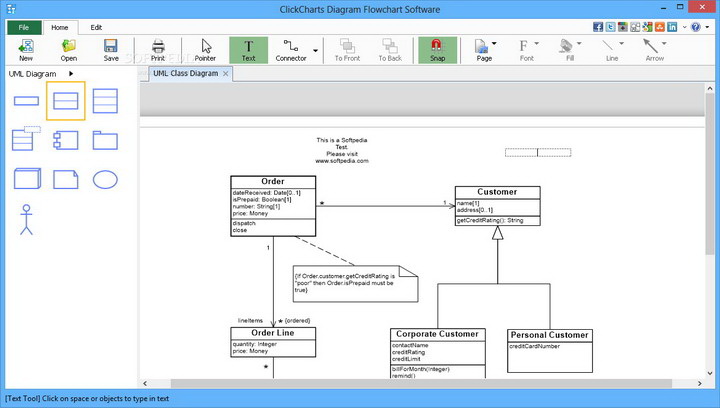Pick the template class shape with dashed corner
720x408 pixels.
click(26, 139)
